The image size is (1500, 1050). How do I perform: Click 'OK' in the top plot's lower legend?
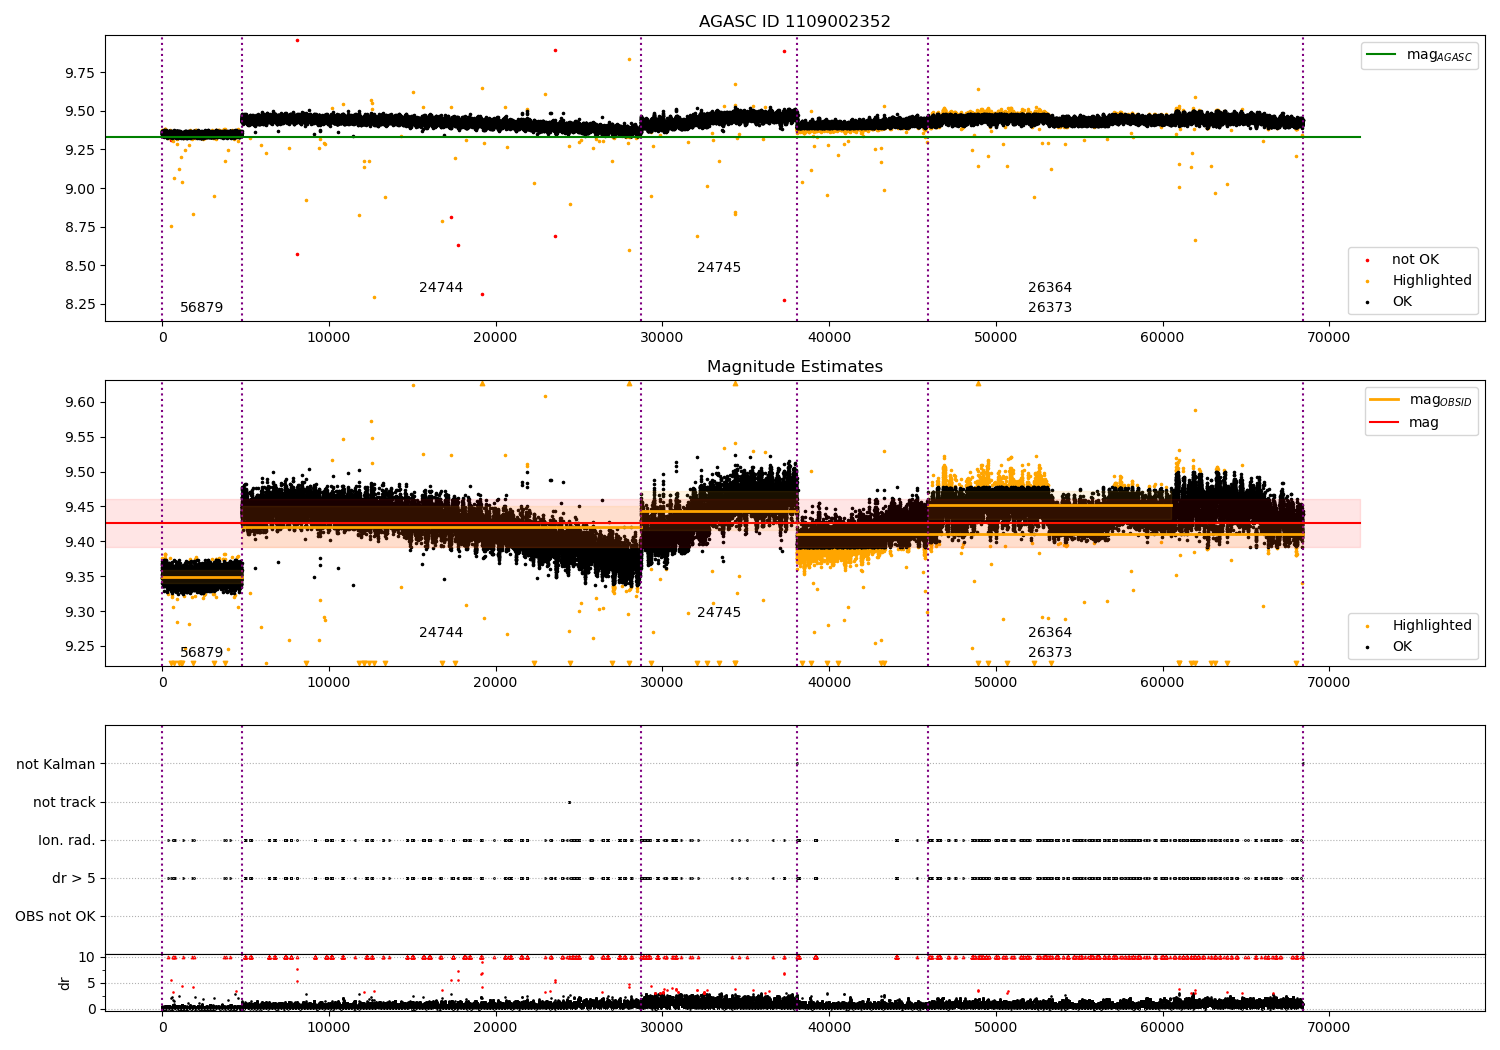[1402, 302]
